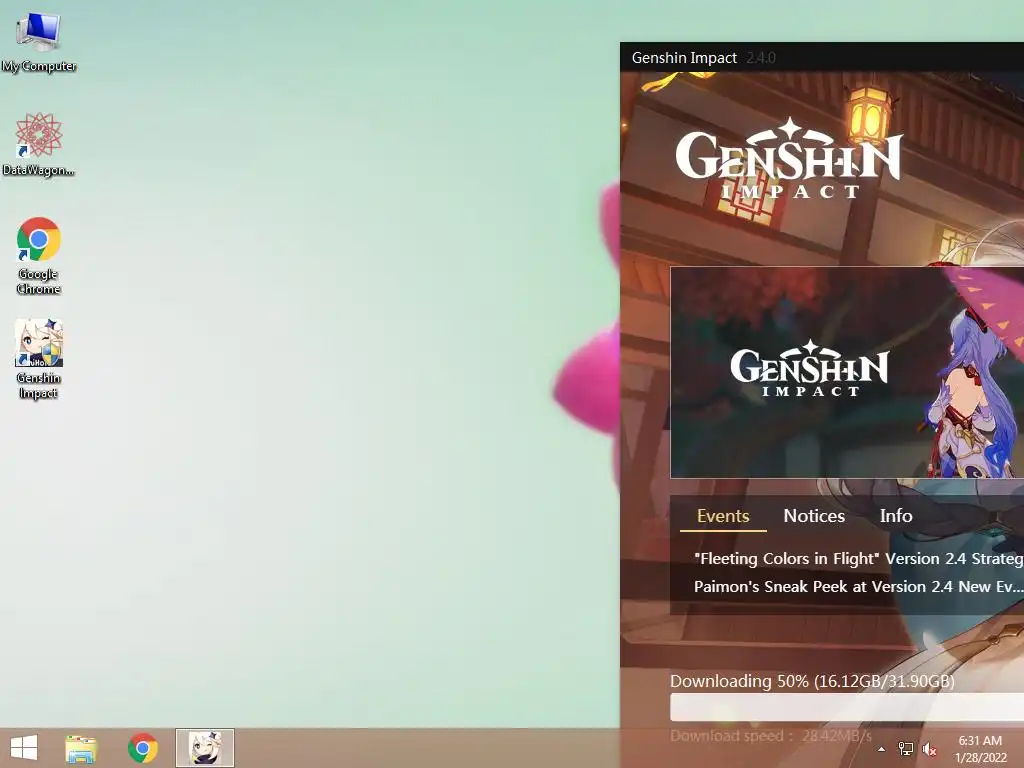Click the "Downloading 50%" status text
Viewport: 1024px width, 768px height.
click(812, 681)
